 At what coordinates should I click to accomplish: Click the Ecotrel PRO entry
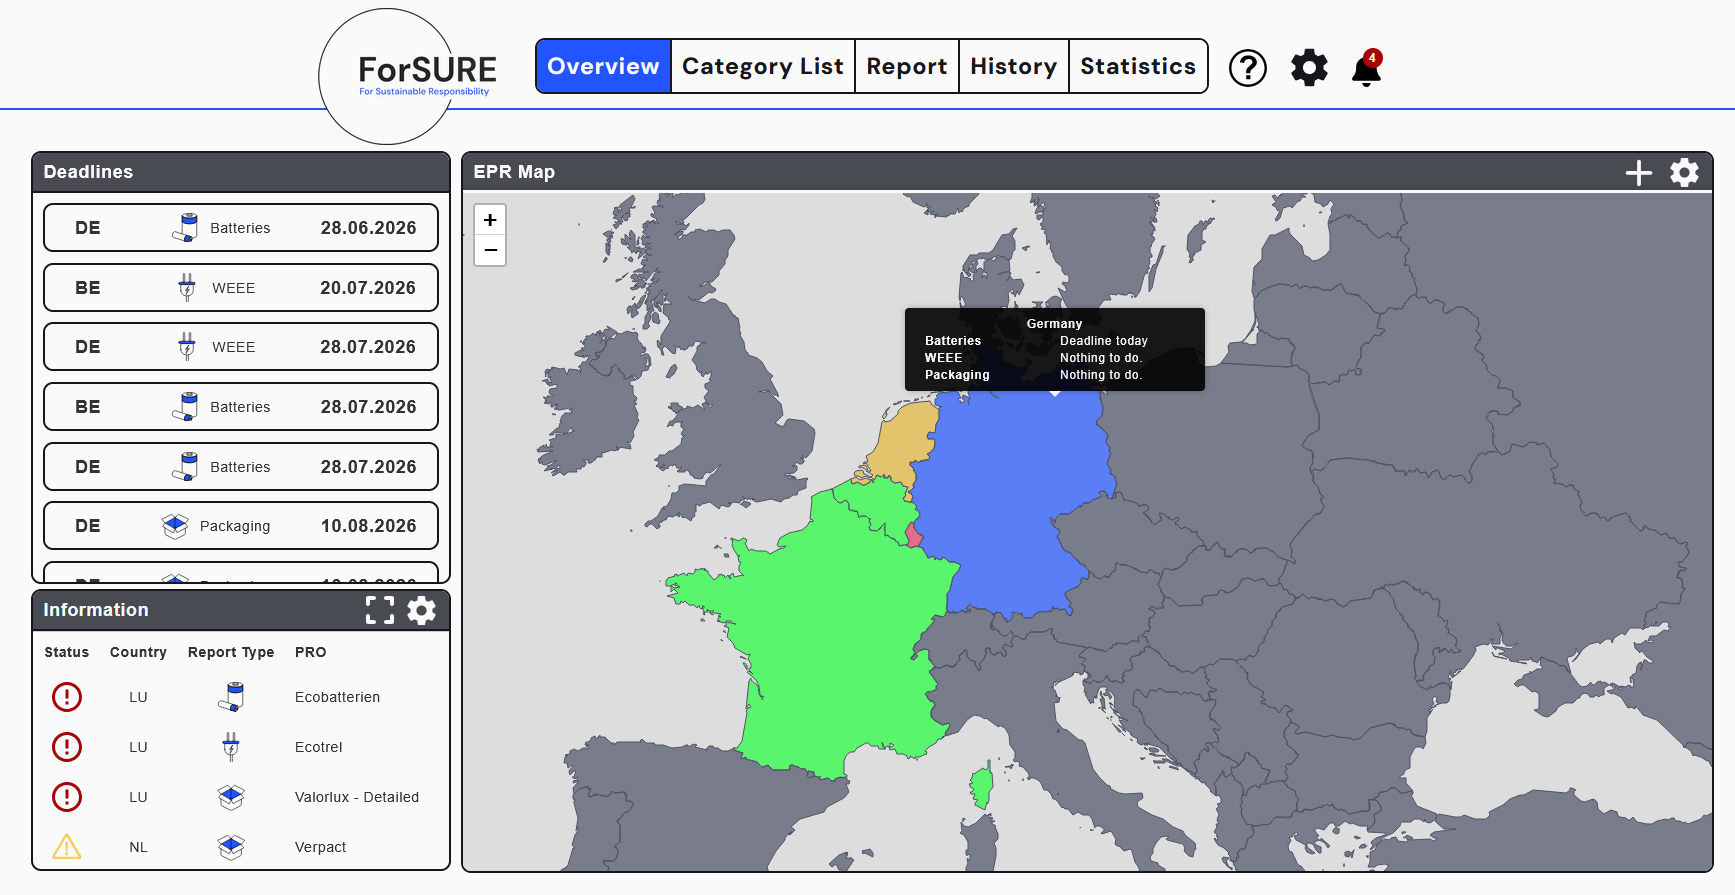click(318, 747)
